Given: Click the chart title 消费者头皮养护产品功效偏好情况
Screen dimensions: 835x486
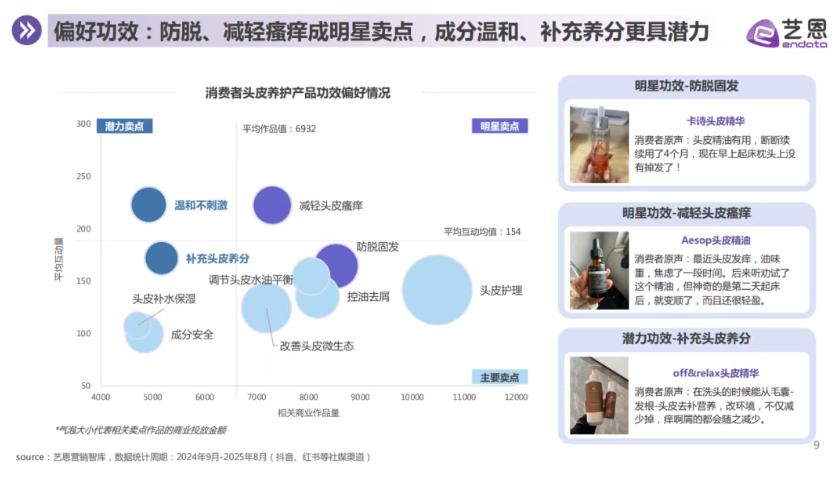Looking at the screenshot, I should point(297,93).
